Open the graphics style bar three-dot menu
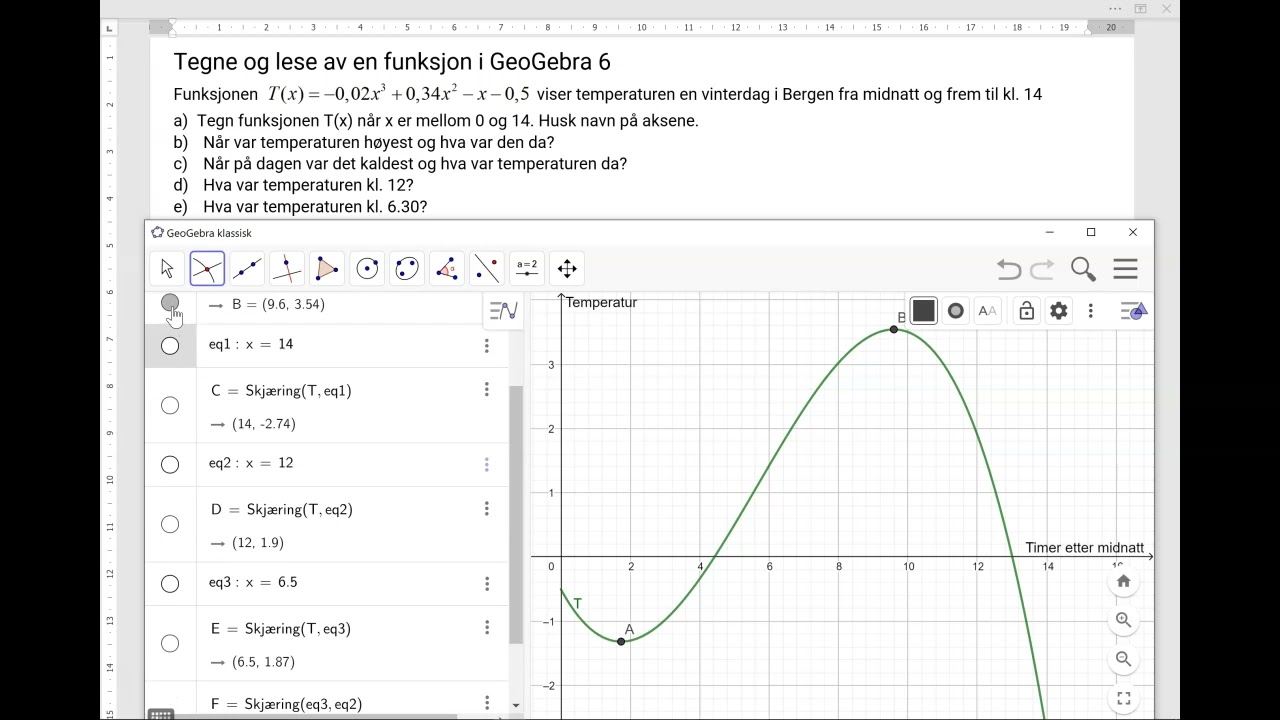 pos(1091,311)
